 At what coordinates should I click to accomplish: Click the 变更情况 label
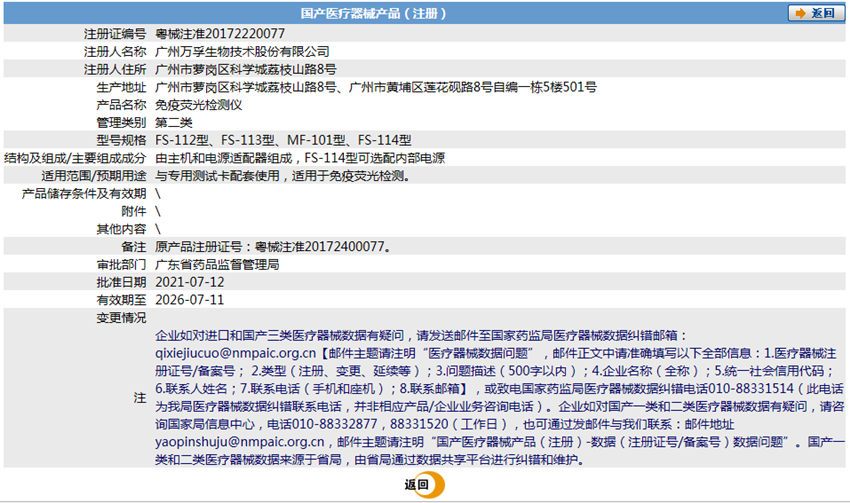tap(121, 318)
